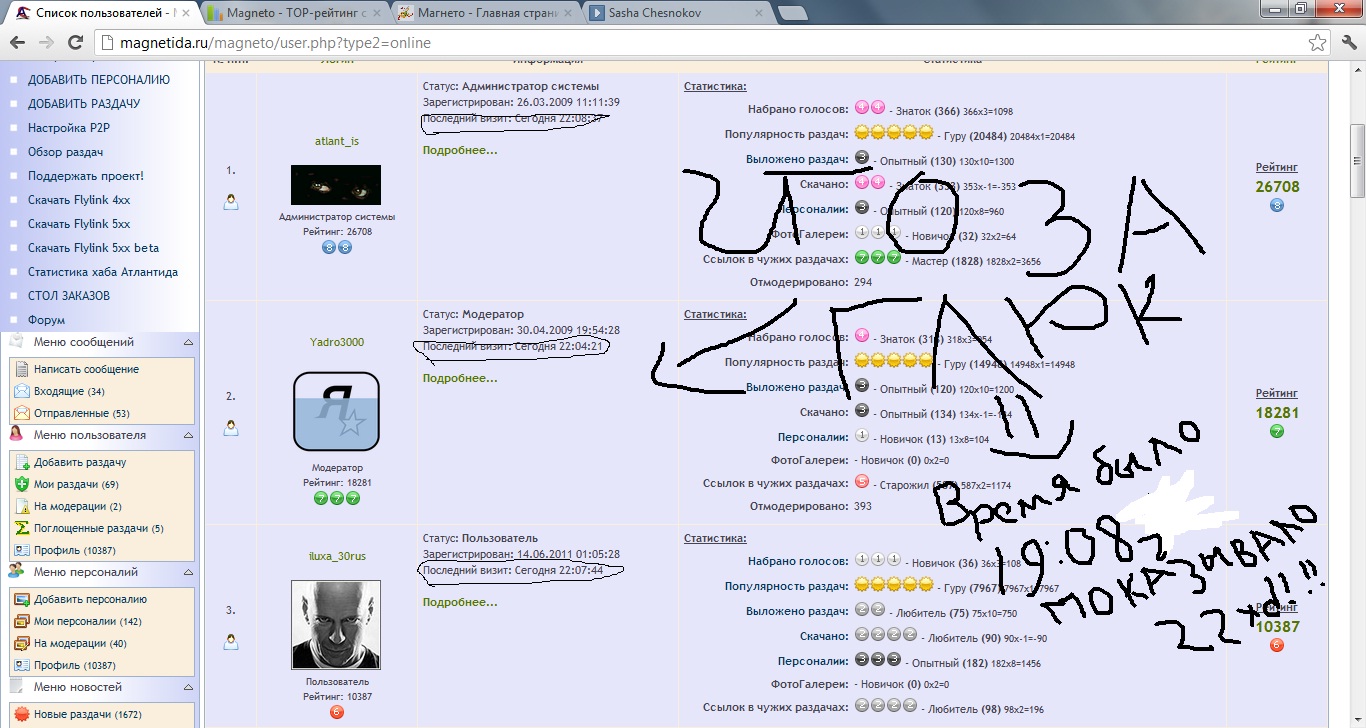
Task: Collapse the 'Меню персоналий' panel arrow
Action: pyautogui.click(x=188, y=573)
